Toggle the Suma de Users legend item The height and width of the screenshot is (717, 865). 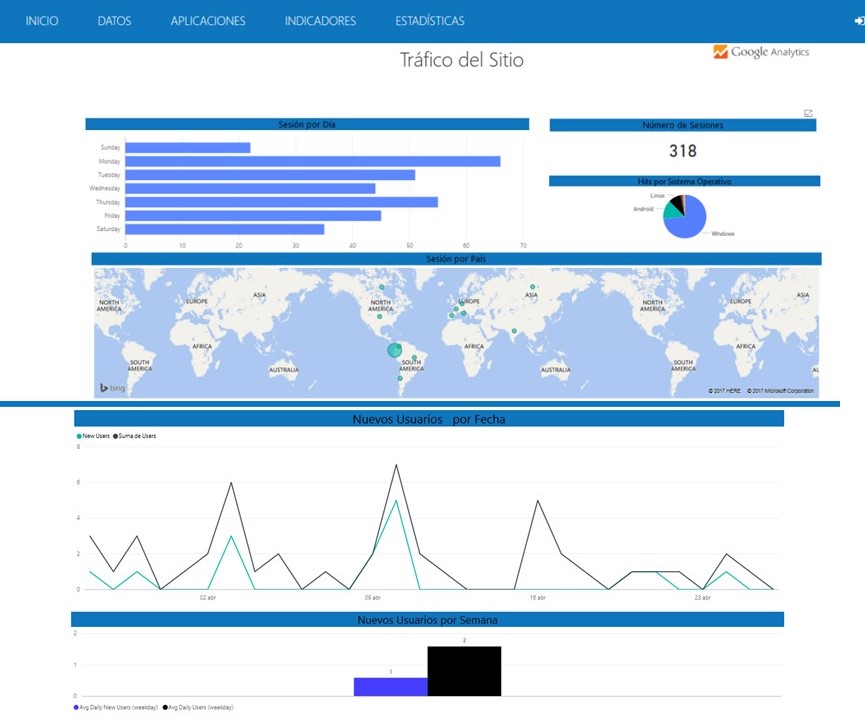(x=136, y=436)
